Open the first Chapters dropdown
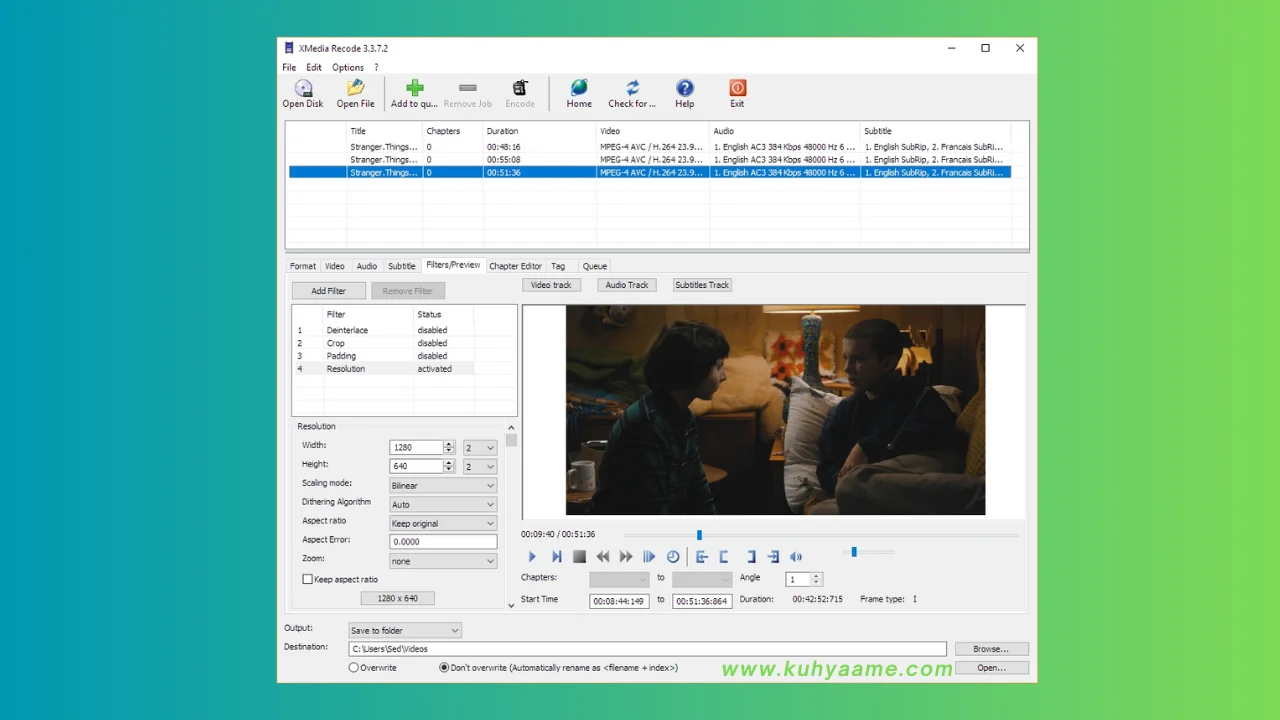1280x720 pixels. click(x=619, y=579)
